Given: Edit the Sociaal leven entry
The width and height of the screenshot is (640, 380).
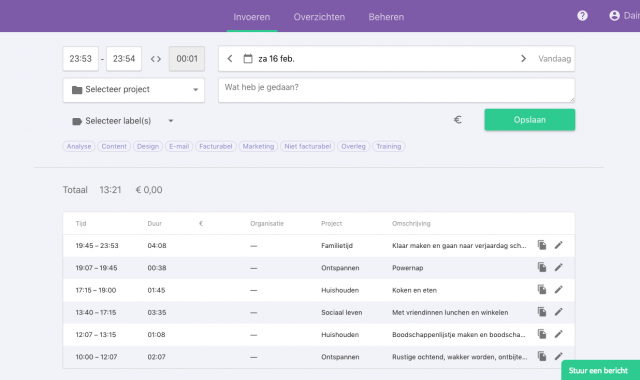Looking at the screenshot, I should point(559,312).
